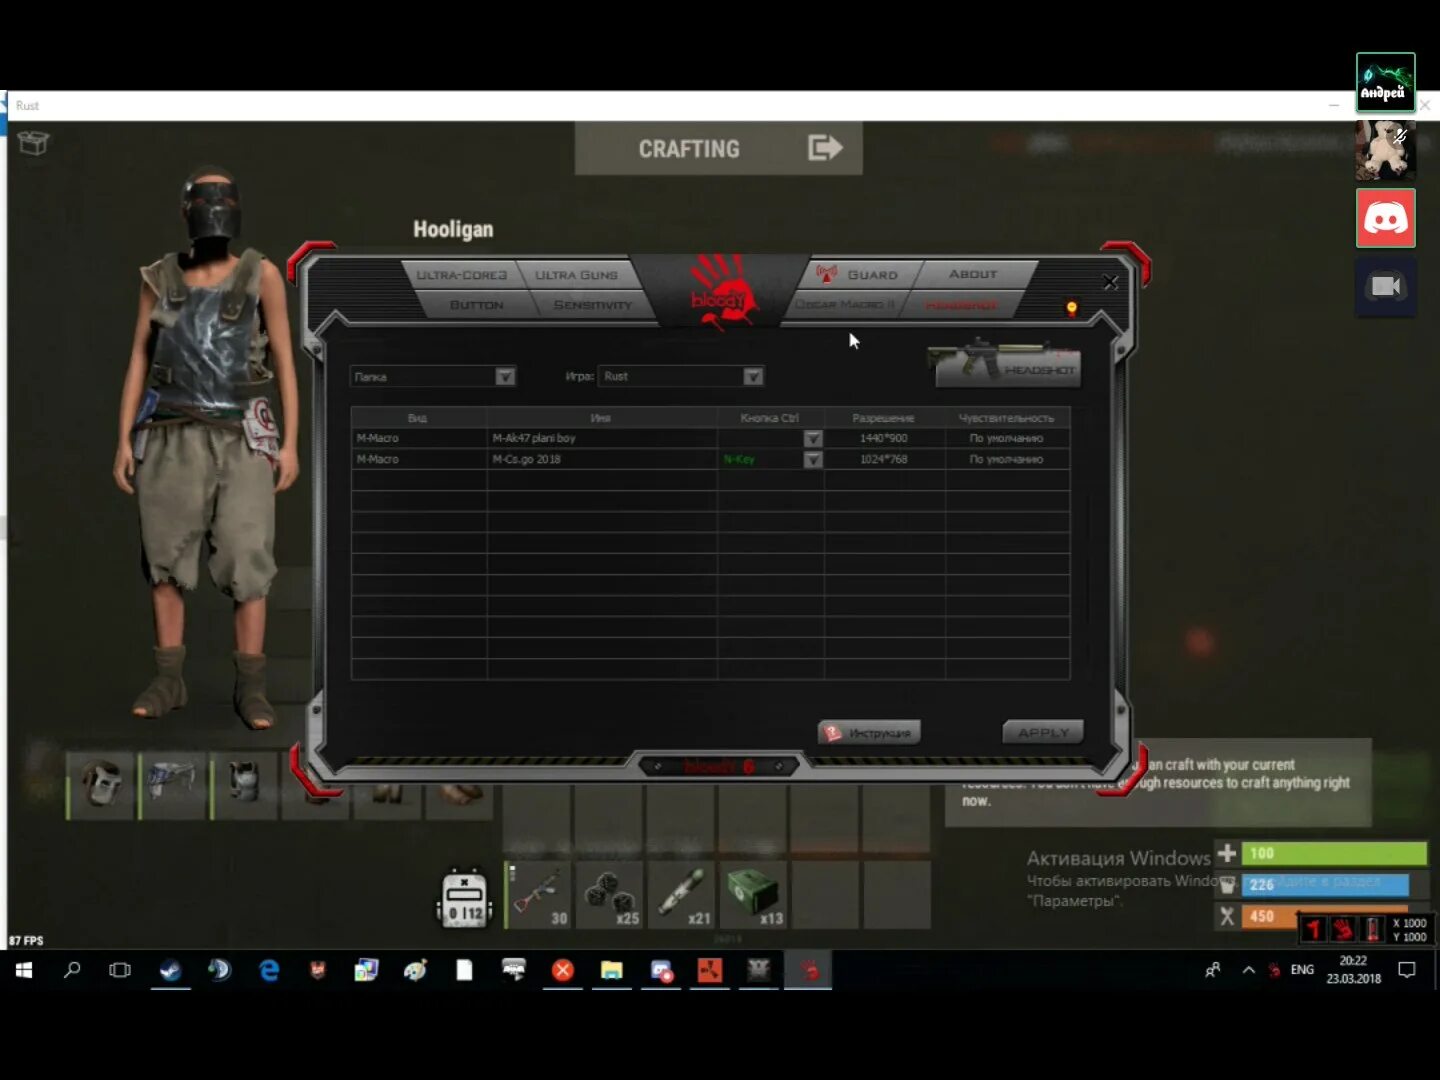Click the loot box icon in Rust

[x=33, y=143]
